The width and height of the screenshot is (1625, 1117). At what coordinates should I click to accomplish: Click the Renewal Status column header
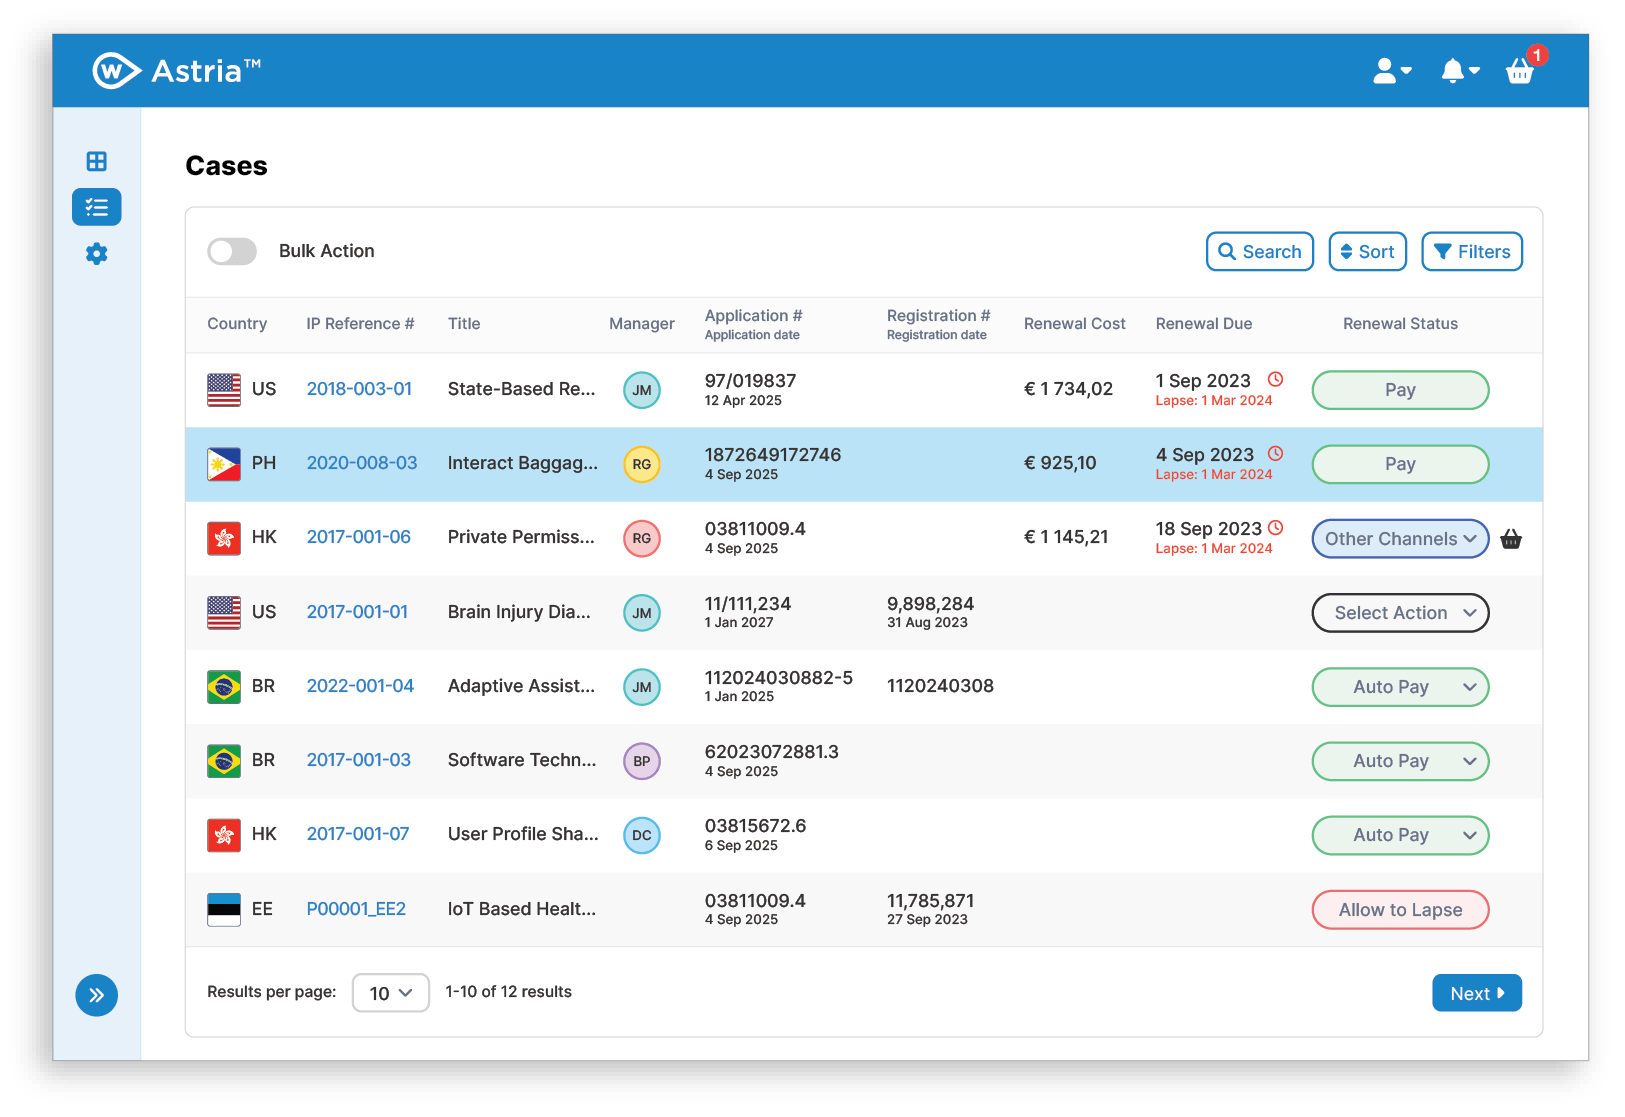1400,324
